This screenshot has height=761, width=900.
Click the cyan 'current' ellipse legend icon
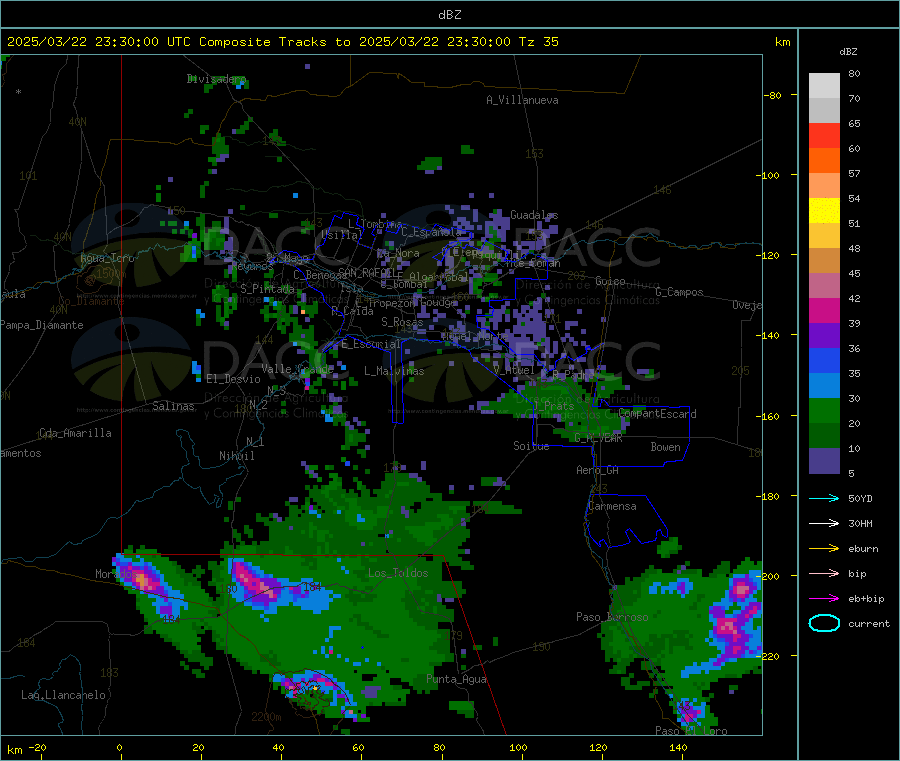tap(824, 623)
